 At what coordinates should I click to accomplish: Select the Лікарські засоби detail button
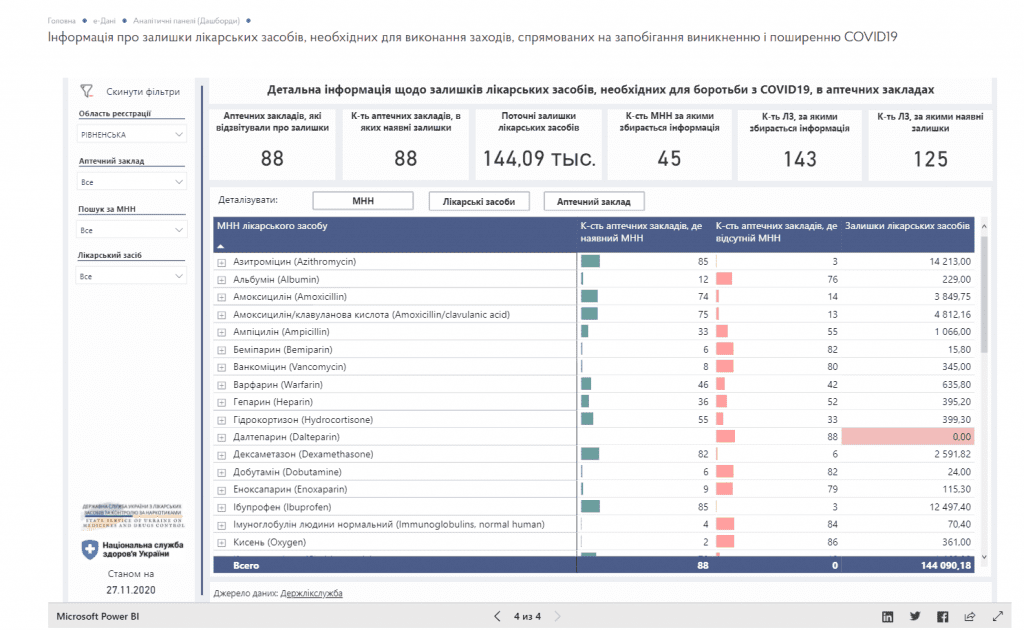(478, 201)
